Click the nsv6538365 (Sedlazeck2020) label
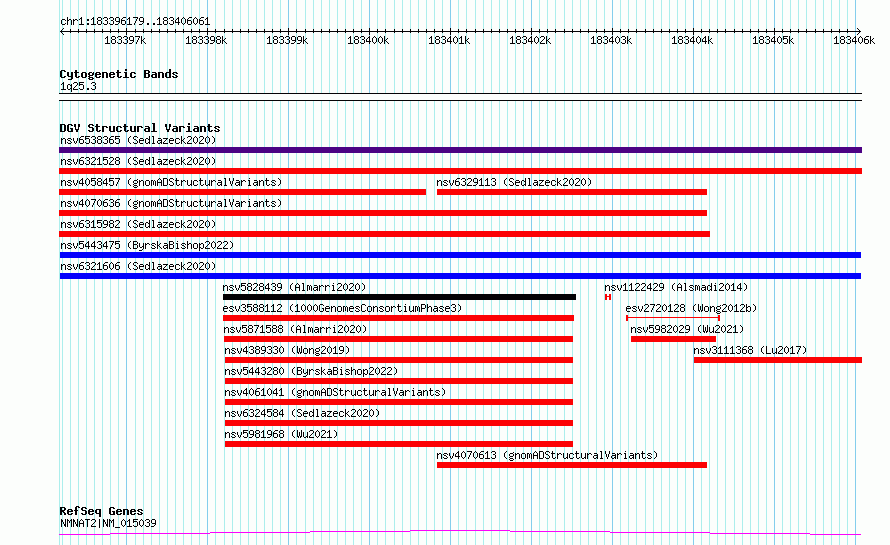The width and height of the screenshot is (890, 545). 138,140
